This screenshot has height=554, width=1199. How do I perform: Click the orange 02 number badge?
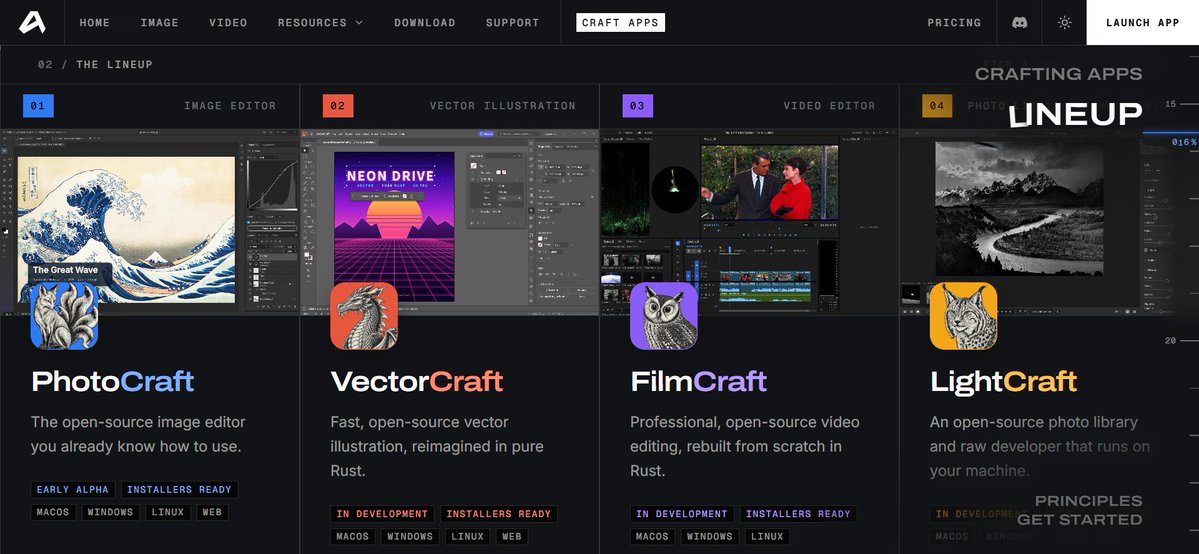click(338, 106)
